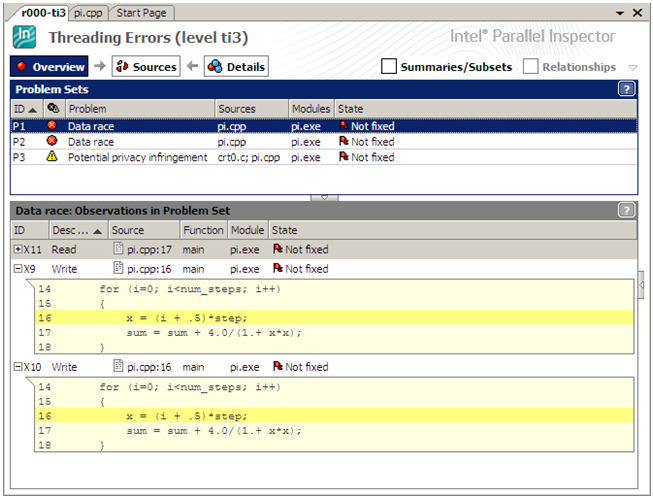
Task: Click the Function column header
Action: [x=203, y=230]
